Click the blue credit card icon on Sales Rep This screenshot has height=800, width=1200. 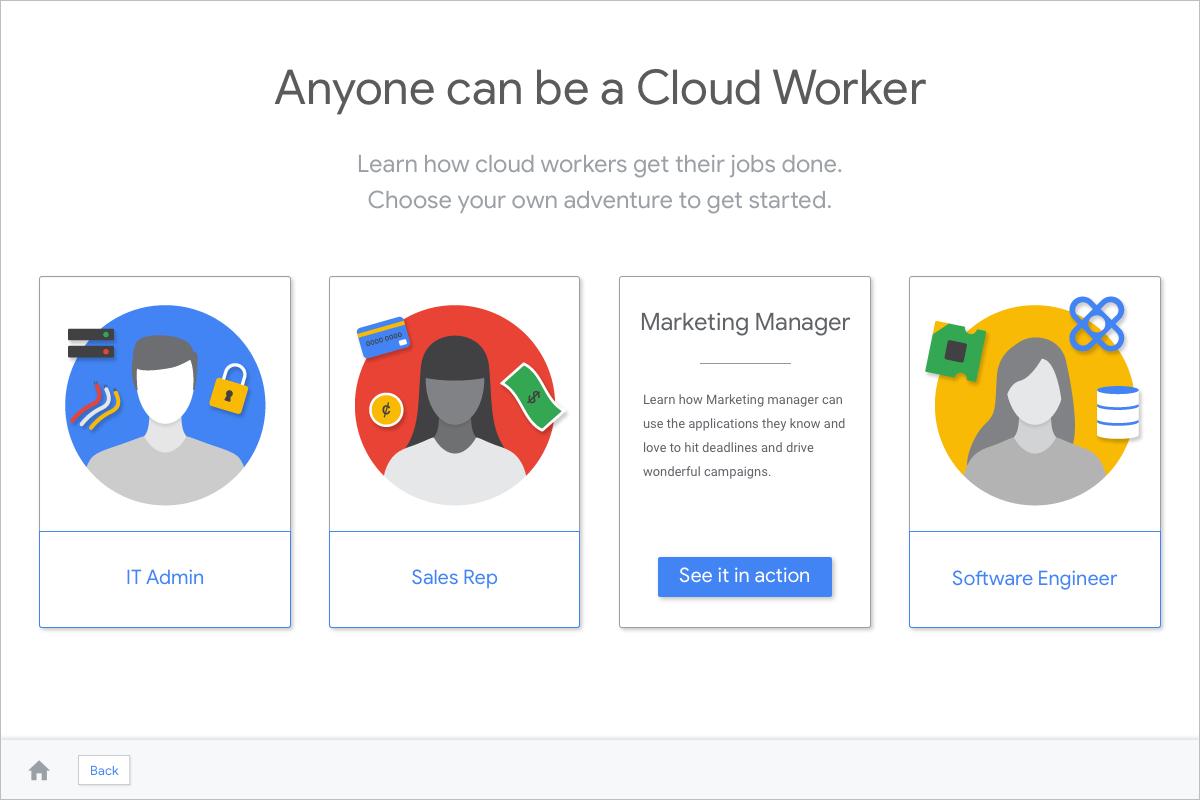pyautogui.click(x=383, y=337)
